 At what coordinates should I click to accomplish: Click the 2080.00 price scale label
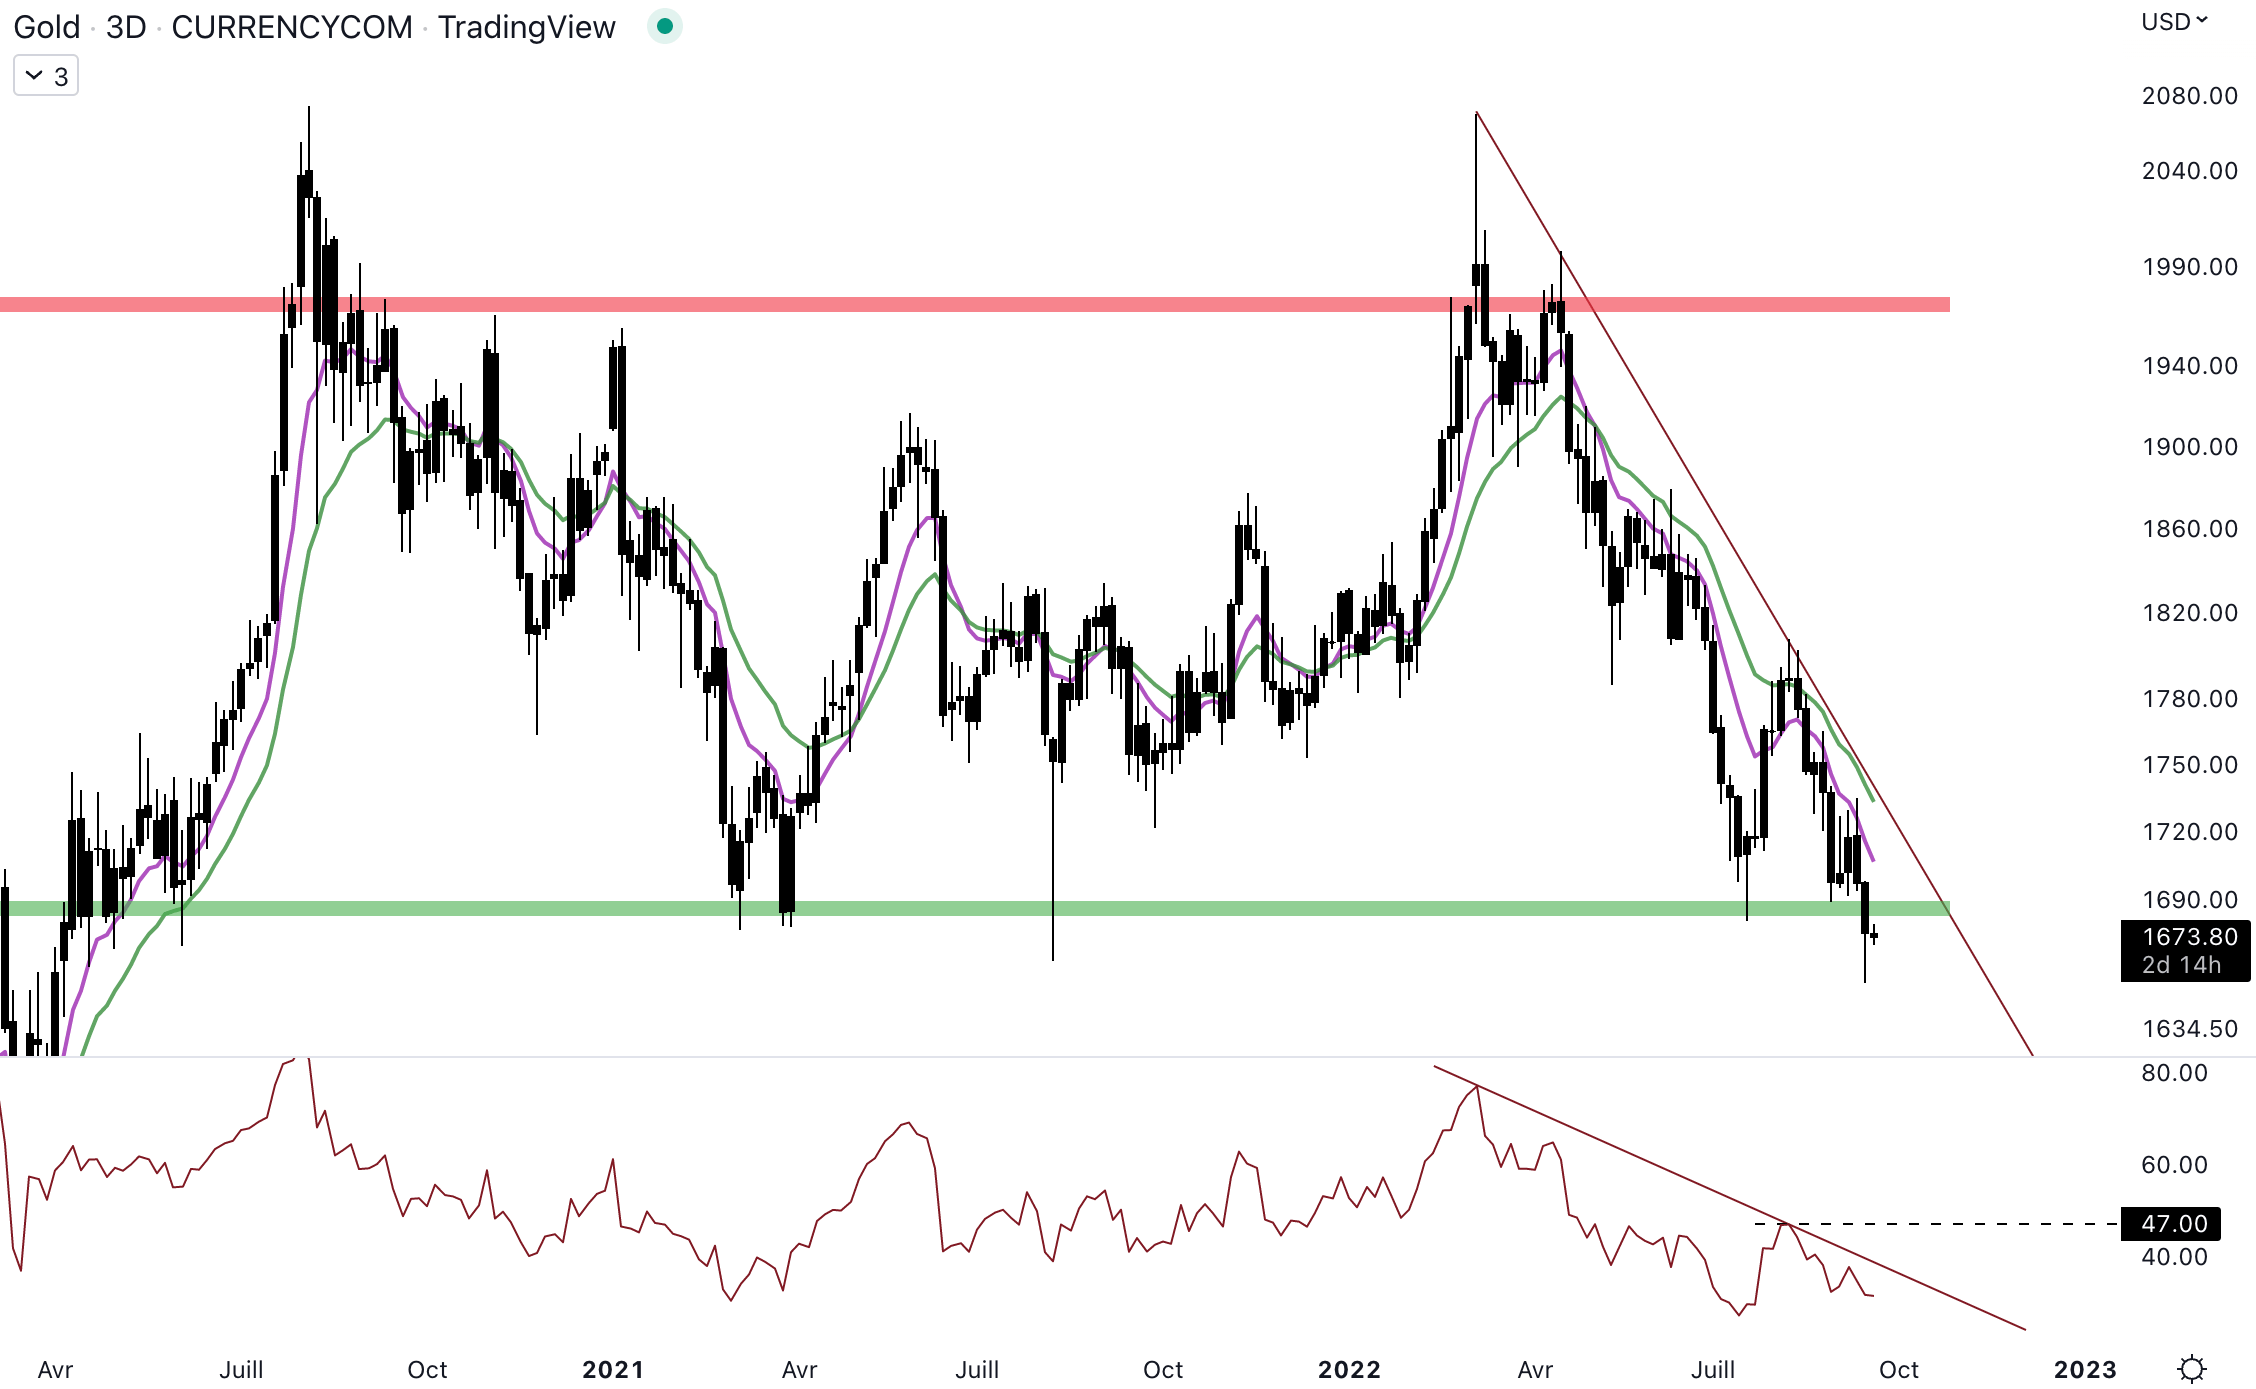[x=2189, y=96]
